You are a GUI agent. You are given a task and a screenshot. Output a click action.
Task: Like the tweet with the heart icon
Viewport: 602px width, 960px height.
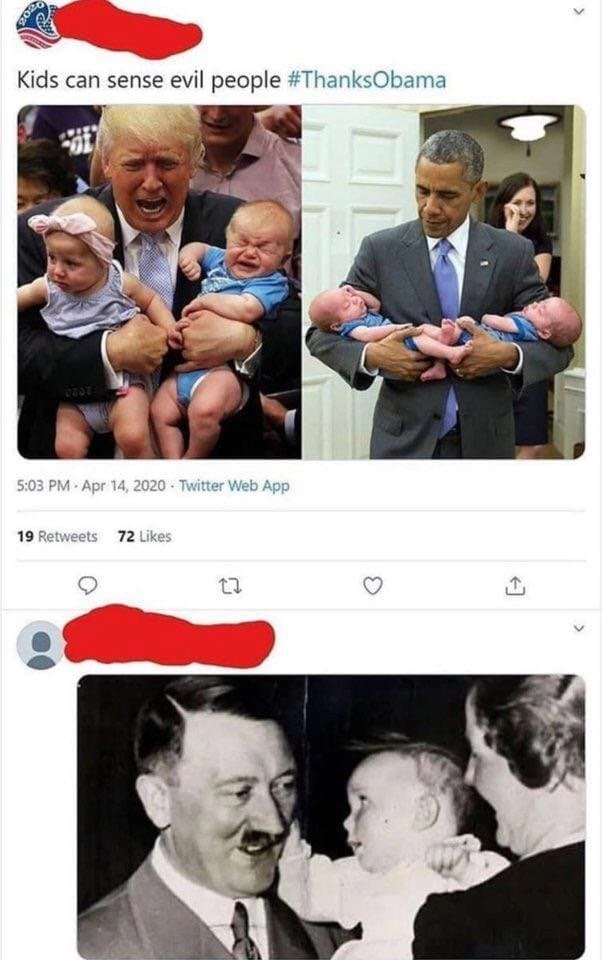coord(373,586)
